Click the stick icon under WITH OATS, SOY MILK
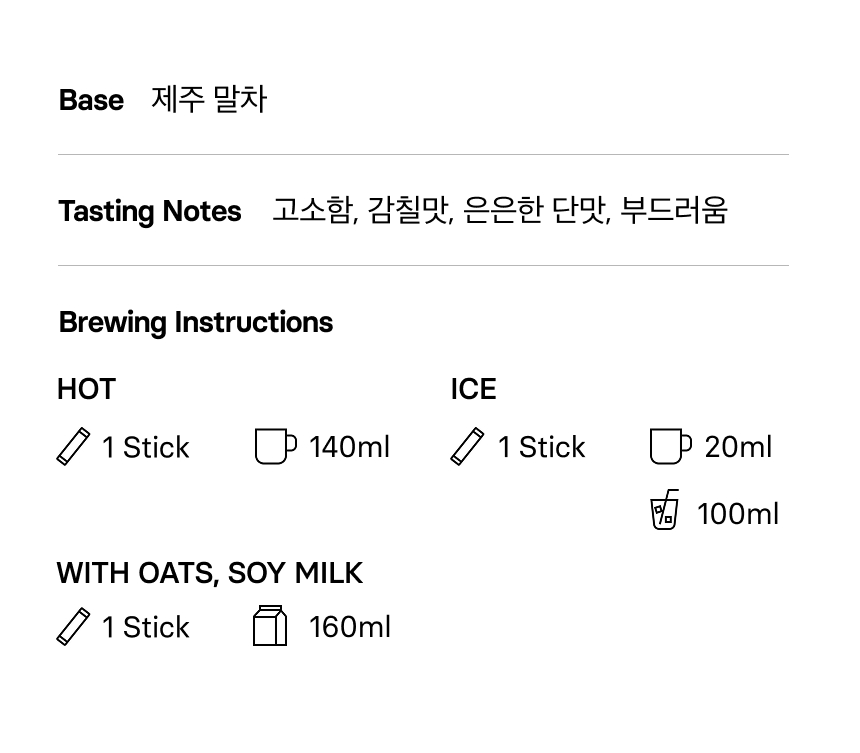The width and height of the screenshot is (860, 753). click(73, 627)
